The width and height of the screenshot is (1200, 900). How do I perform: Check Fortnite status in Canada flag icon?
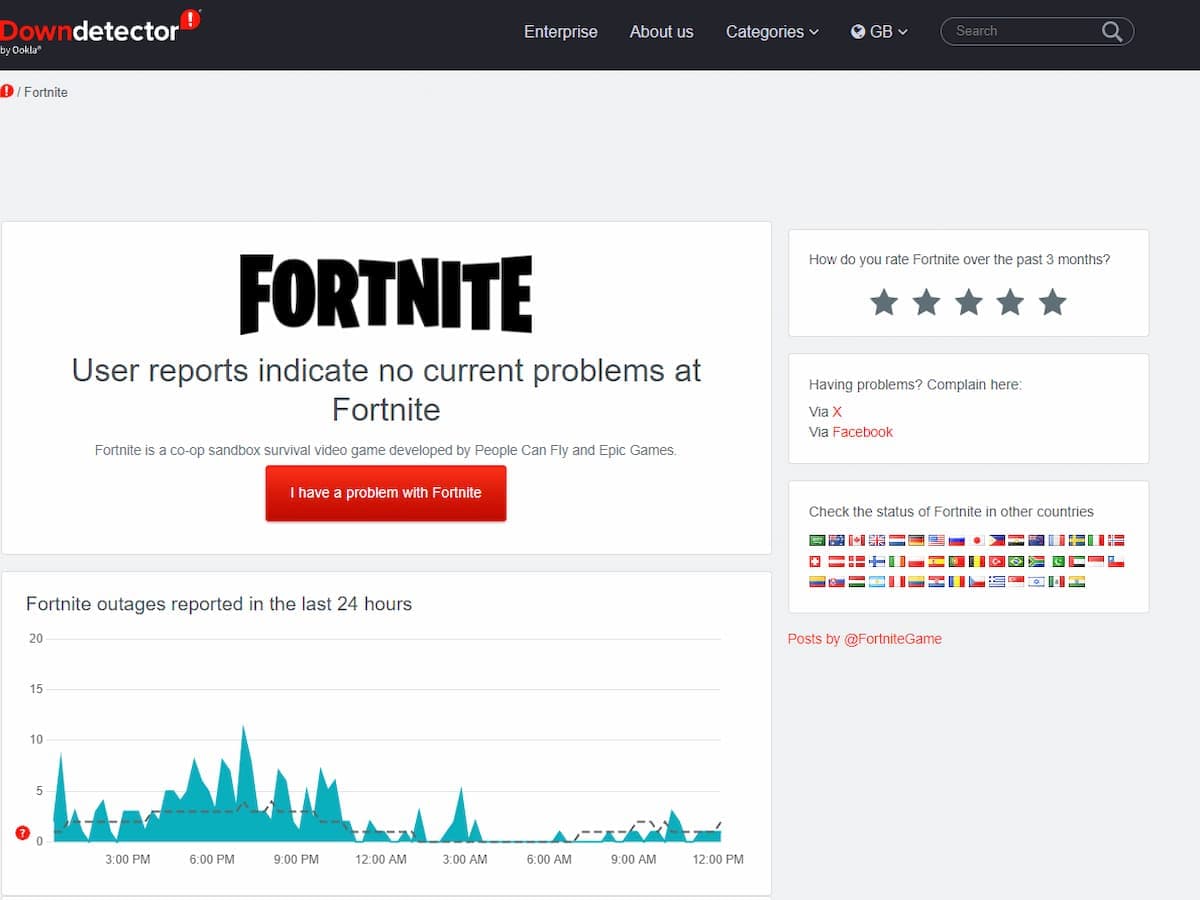[x=856, y=541]
